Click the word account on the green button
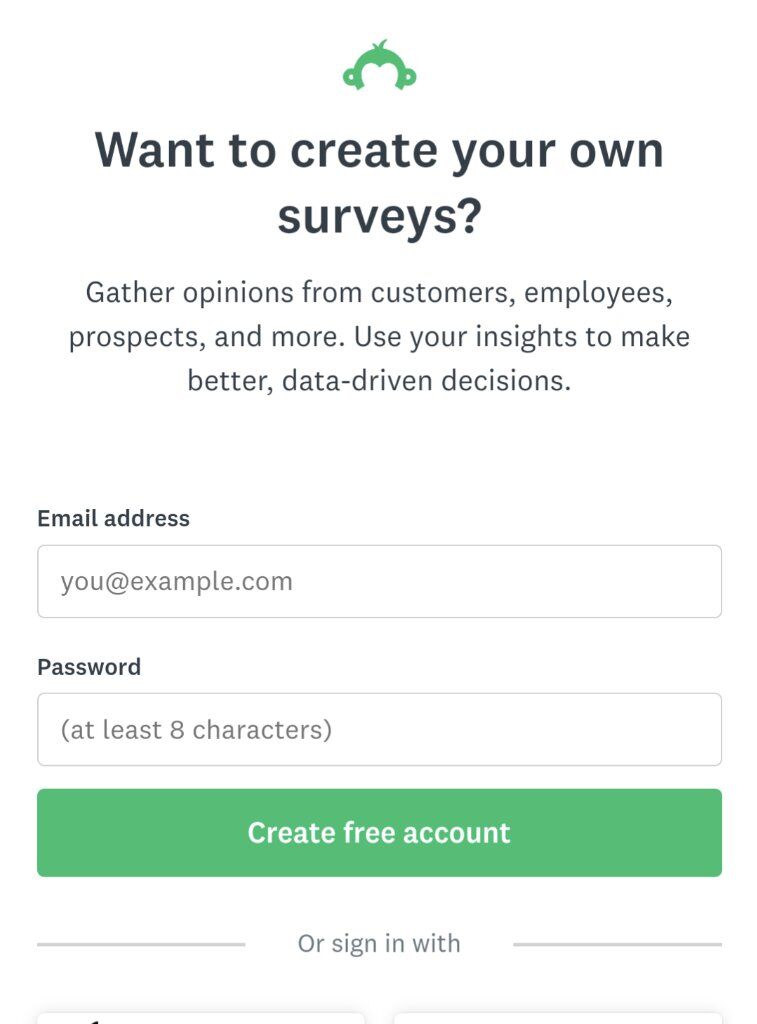 click(457, 833)
